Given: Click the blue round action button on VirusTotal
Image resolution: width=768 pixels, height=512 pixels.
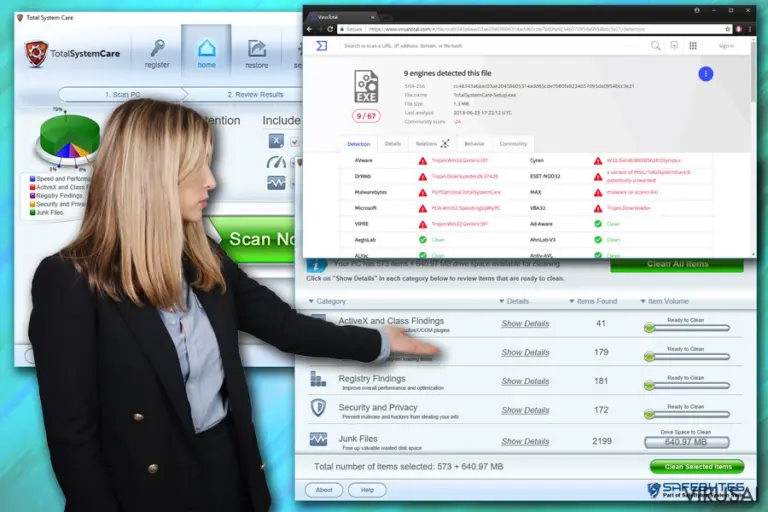Looking at the screenshot, I should [706, 74].
